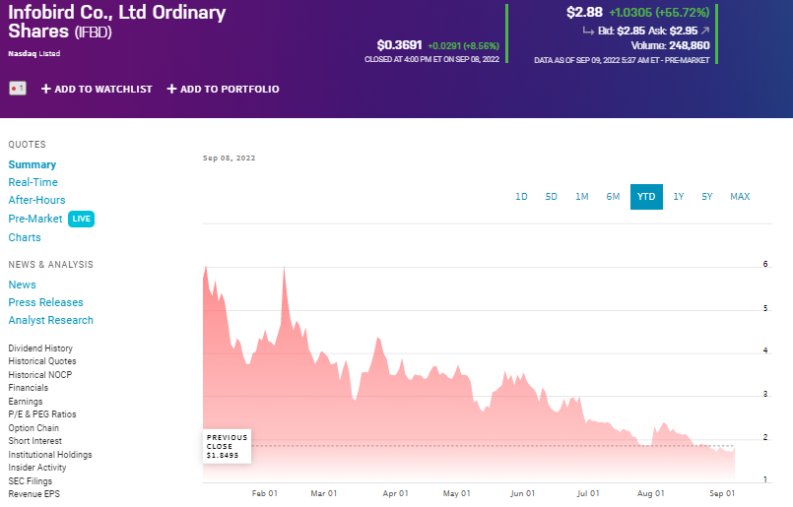
Task: Click the closing price $0.3691
Action: (400, 46)
